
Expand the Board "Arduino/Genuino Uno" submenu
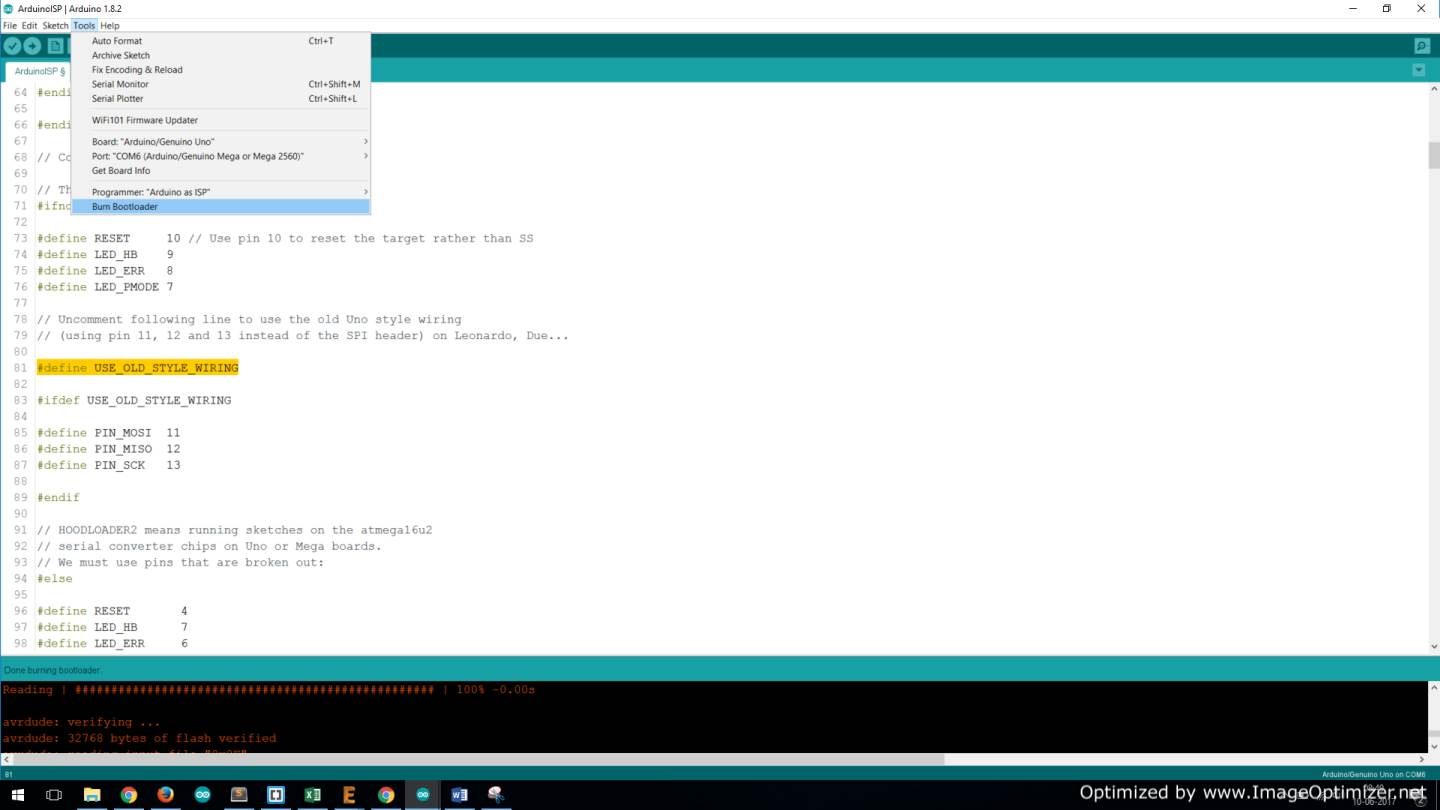[221, 141]
